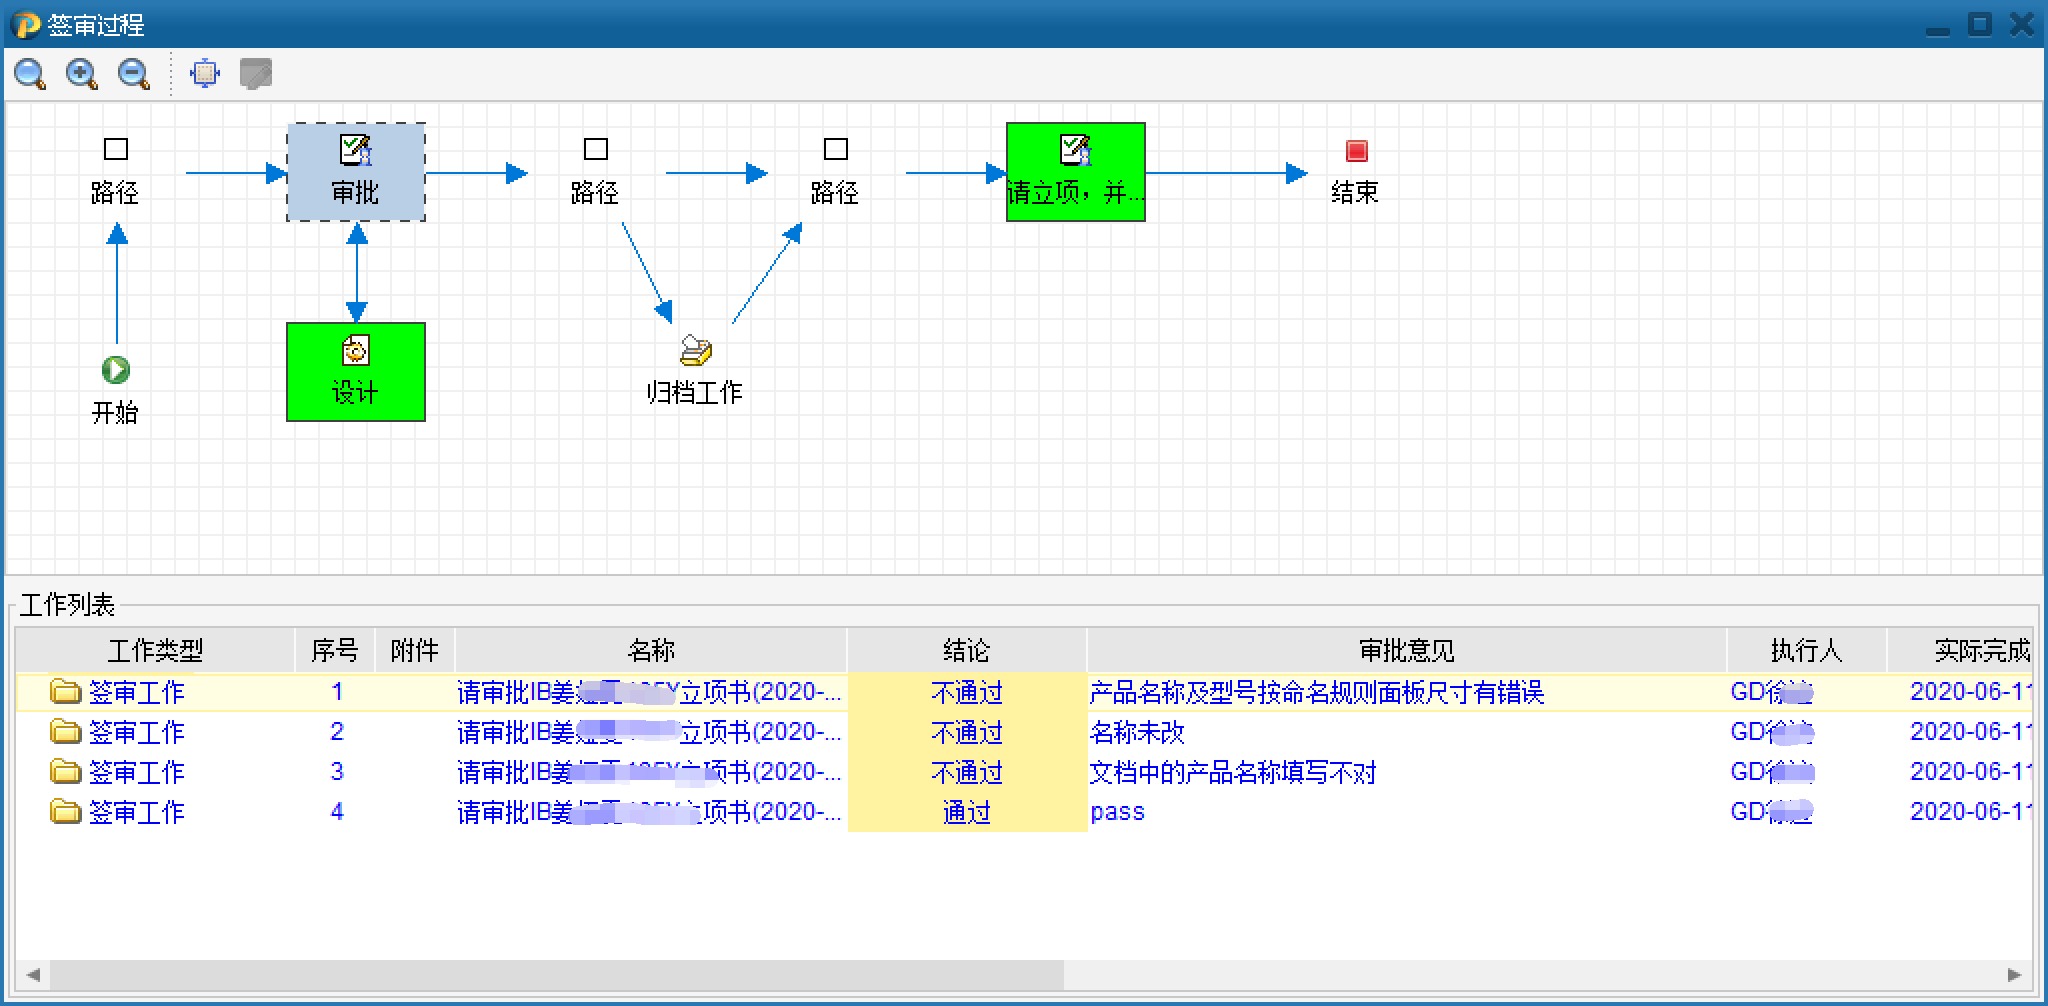Click 通过 conclusion in row 4
The image size is (2048, 1006).
[x=967, y=812]
